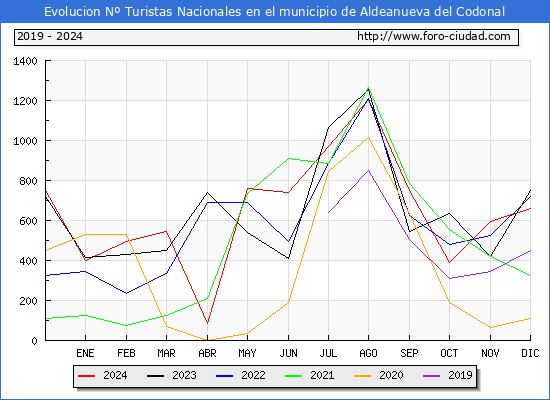Click the 2019 legend text label
Screen dimensions: 550x400
click(460, 375)
